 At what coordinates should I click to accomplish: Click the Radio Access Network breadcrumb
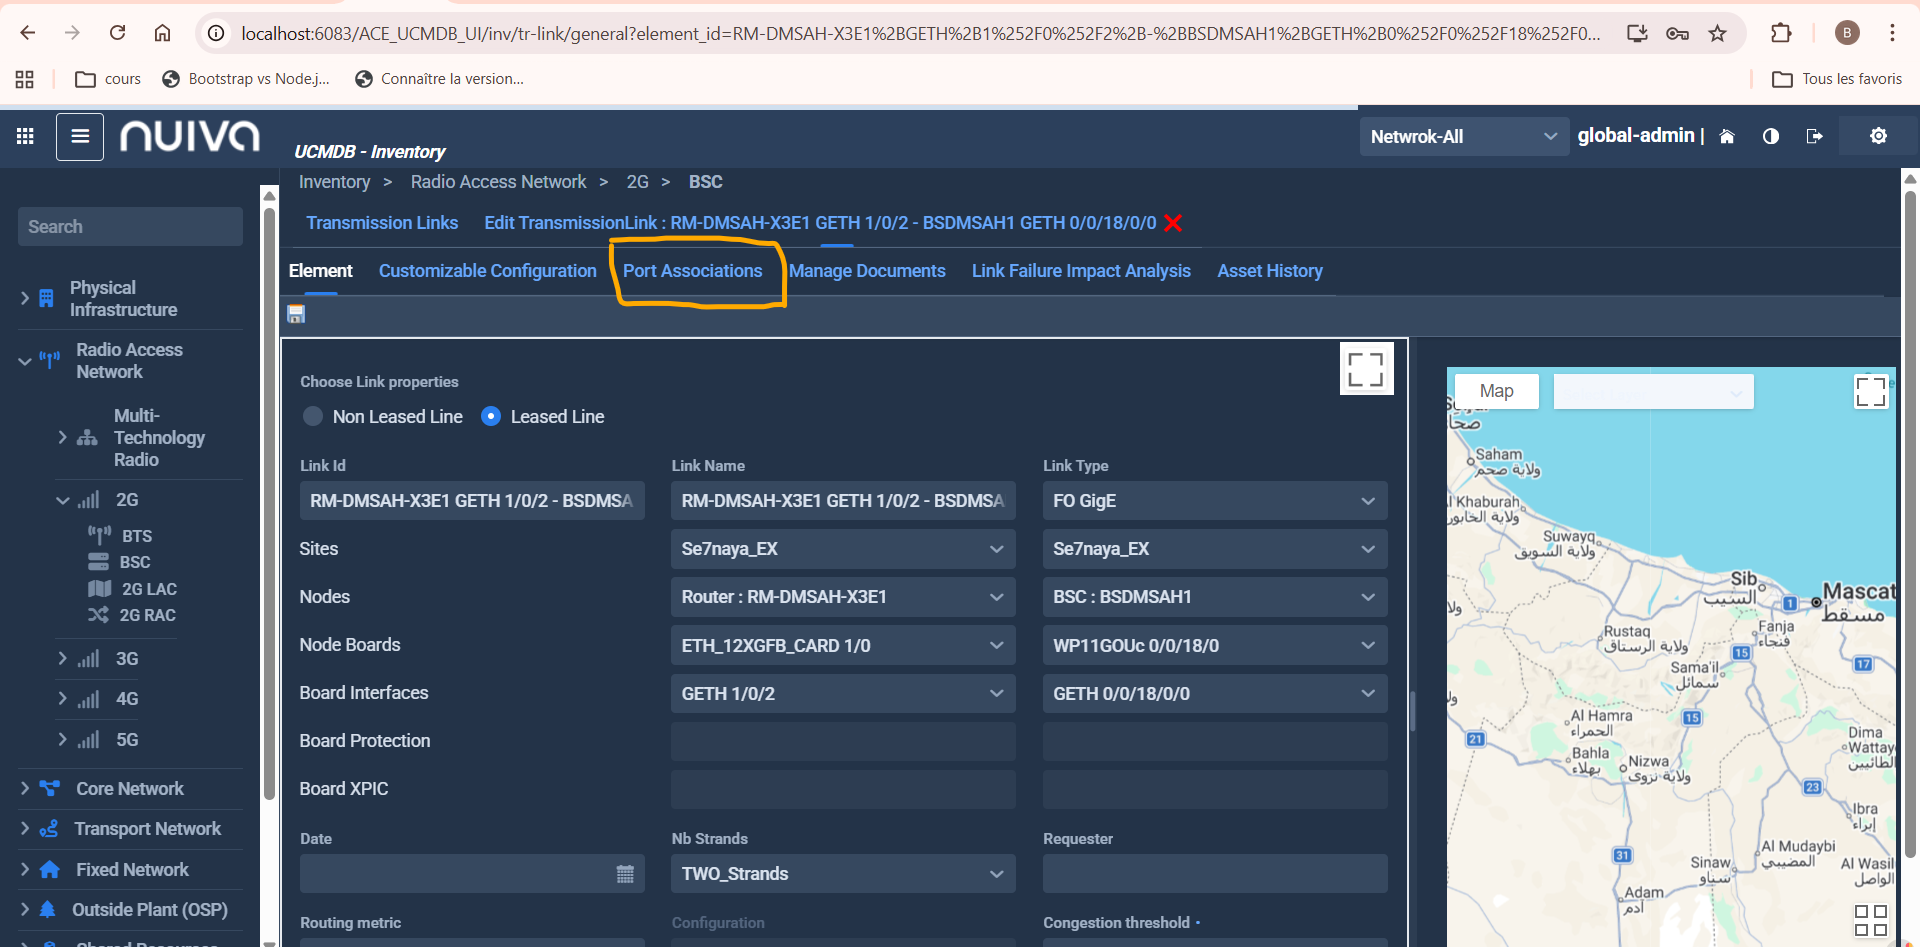point(498,182)
